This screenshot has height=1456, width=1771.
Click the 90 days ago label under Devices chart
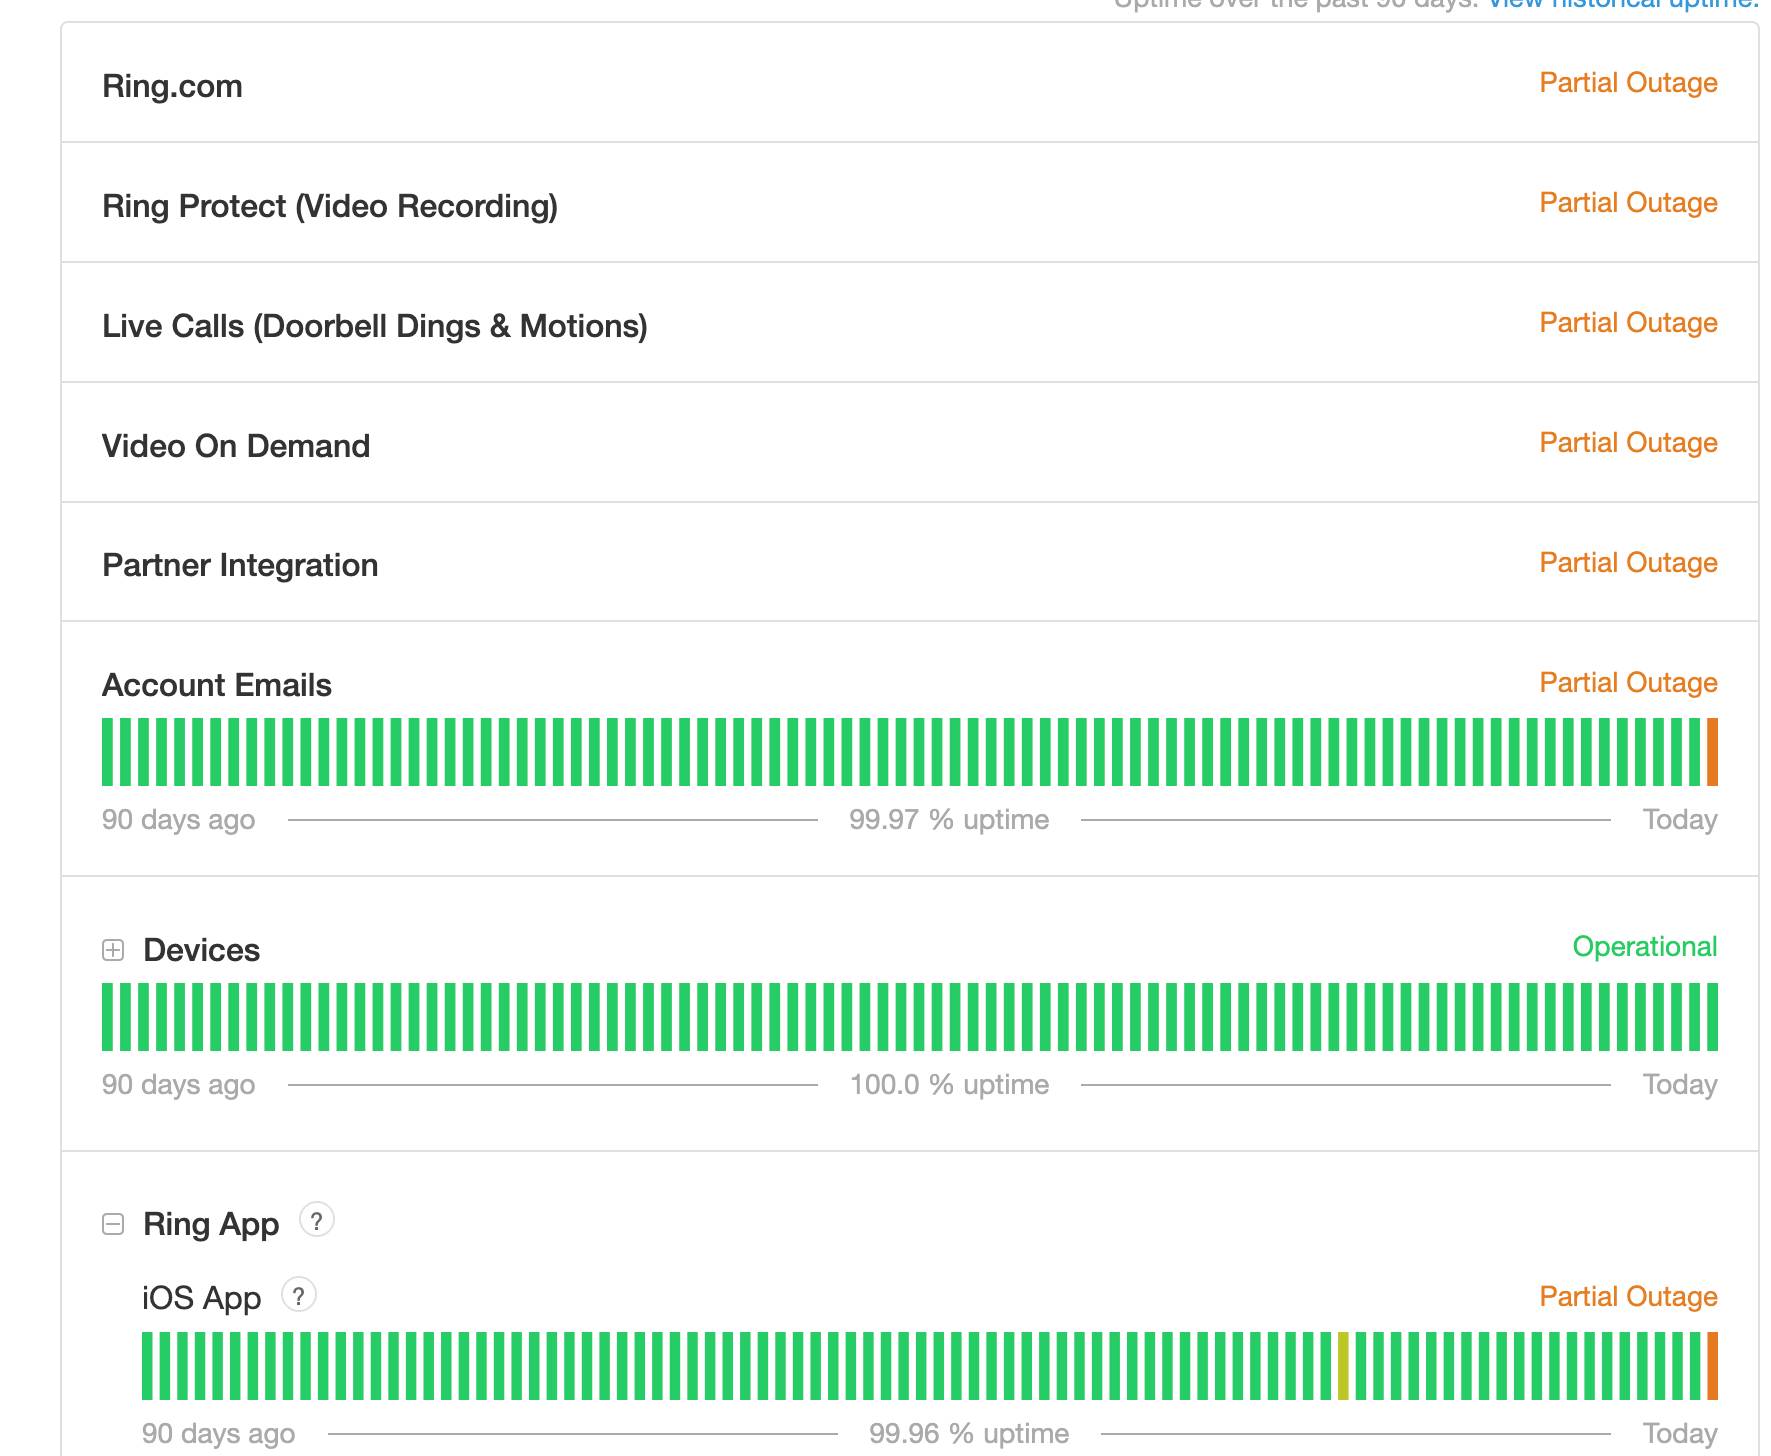pos(178,1083)
